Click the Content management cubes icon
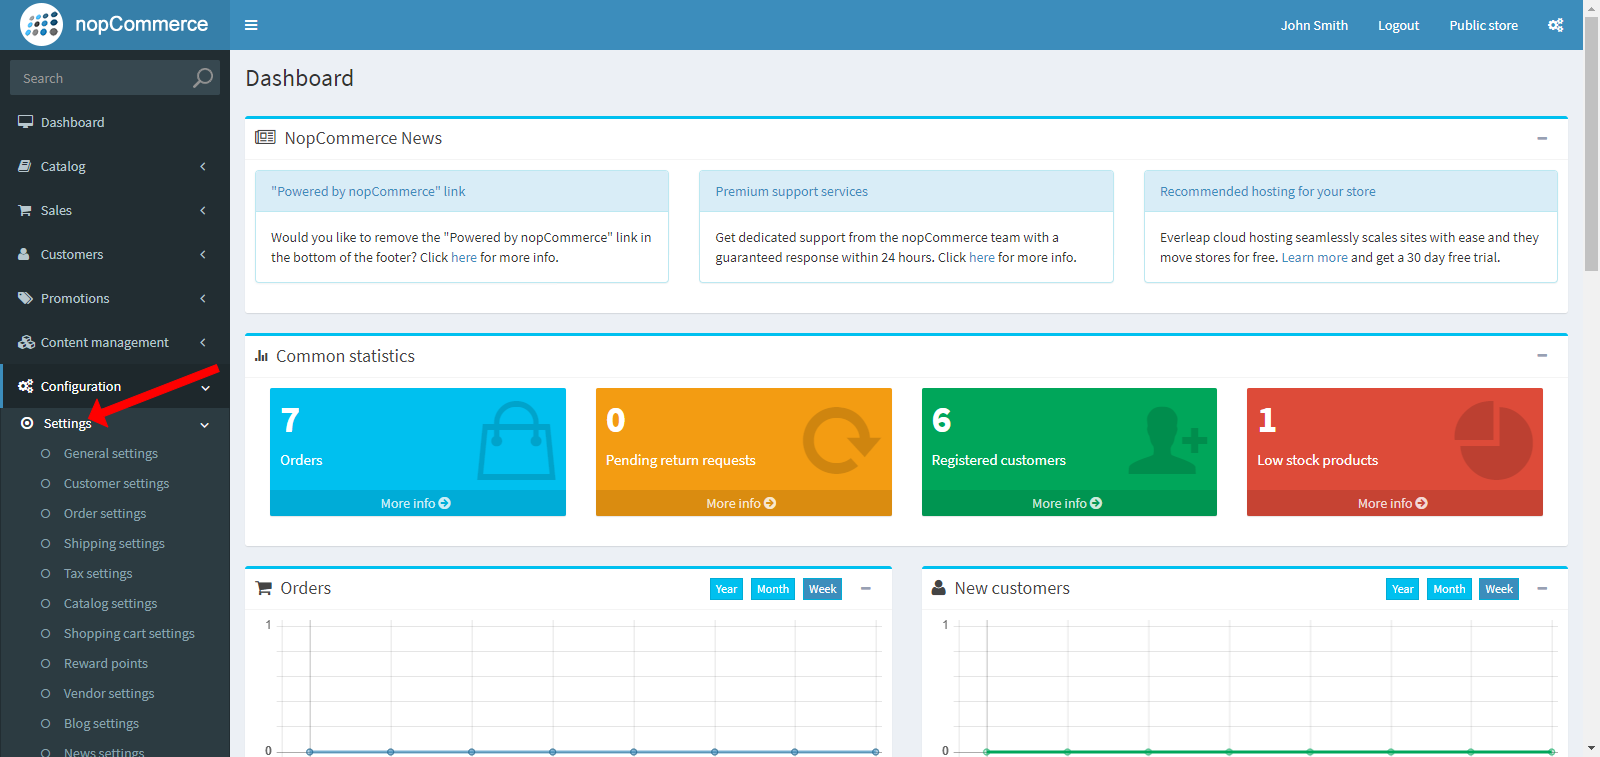 pos(26,342)
